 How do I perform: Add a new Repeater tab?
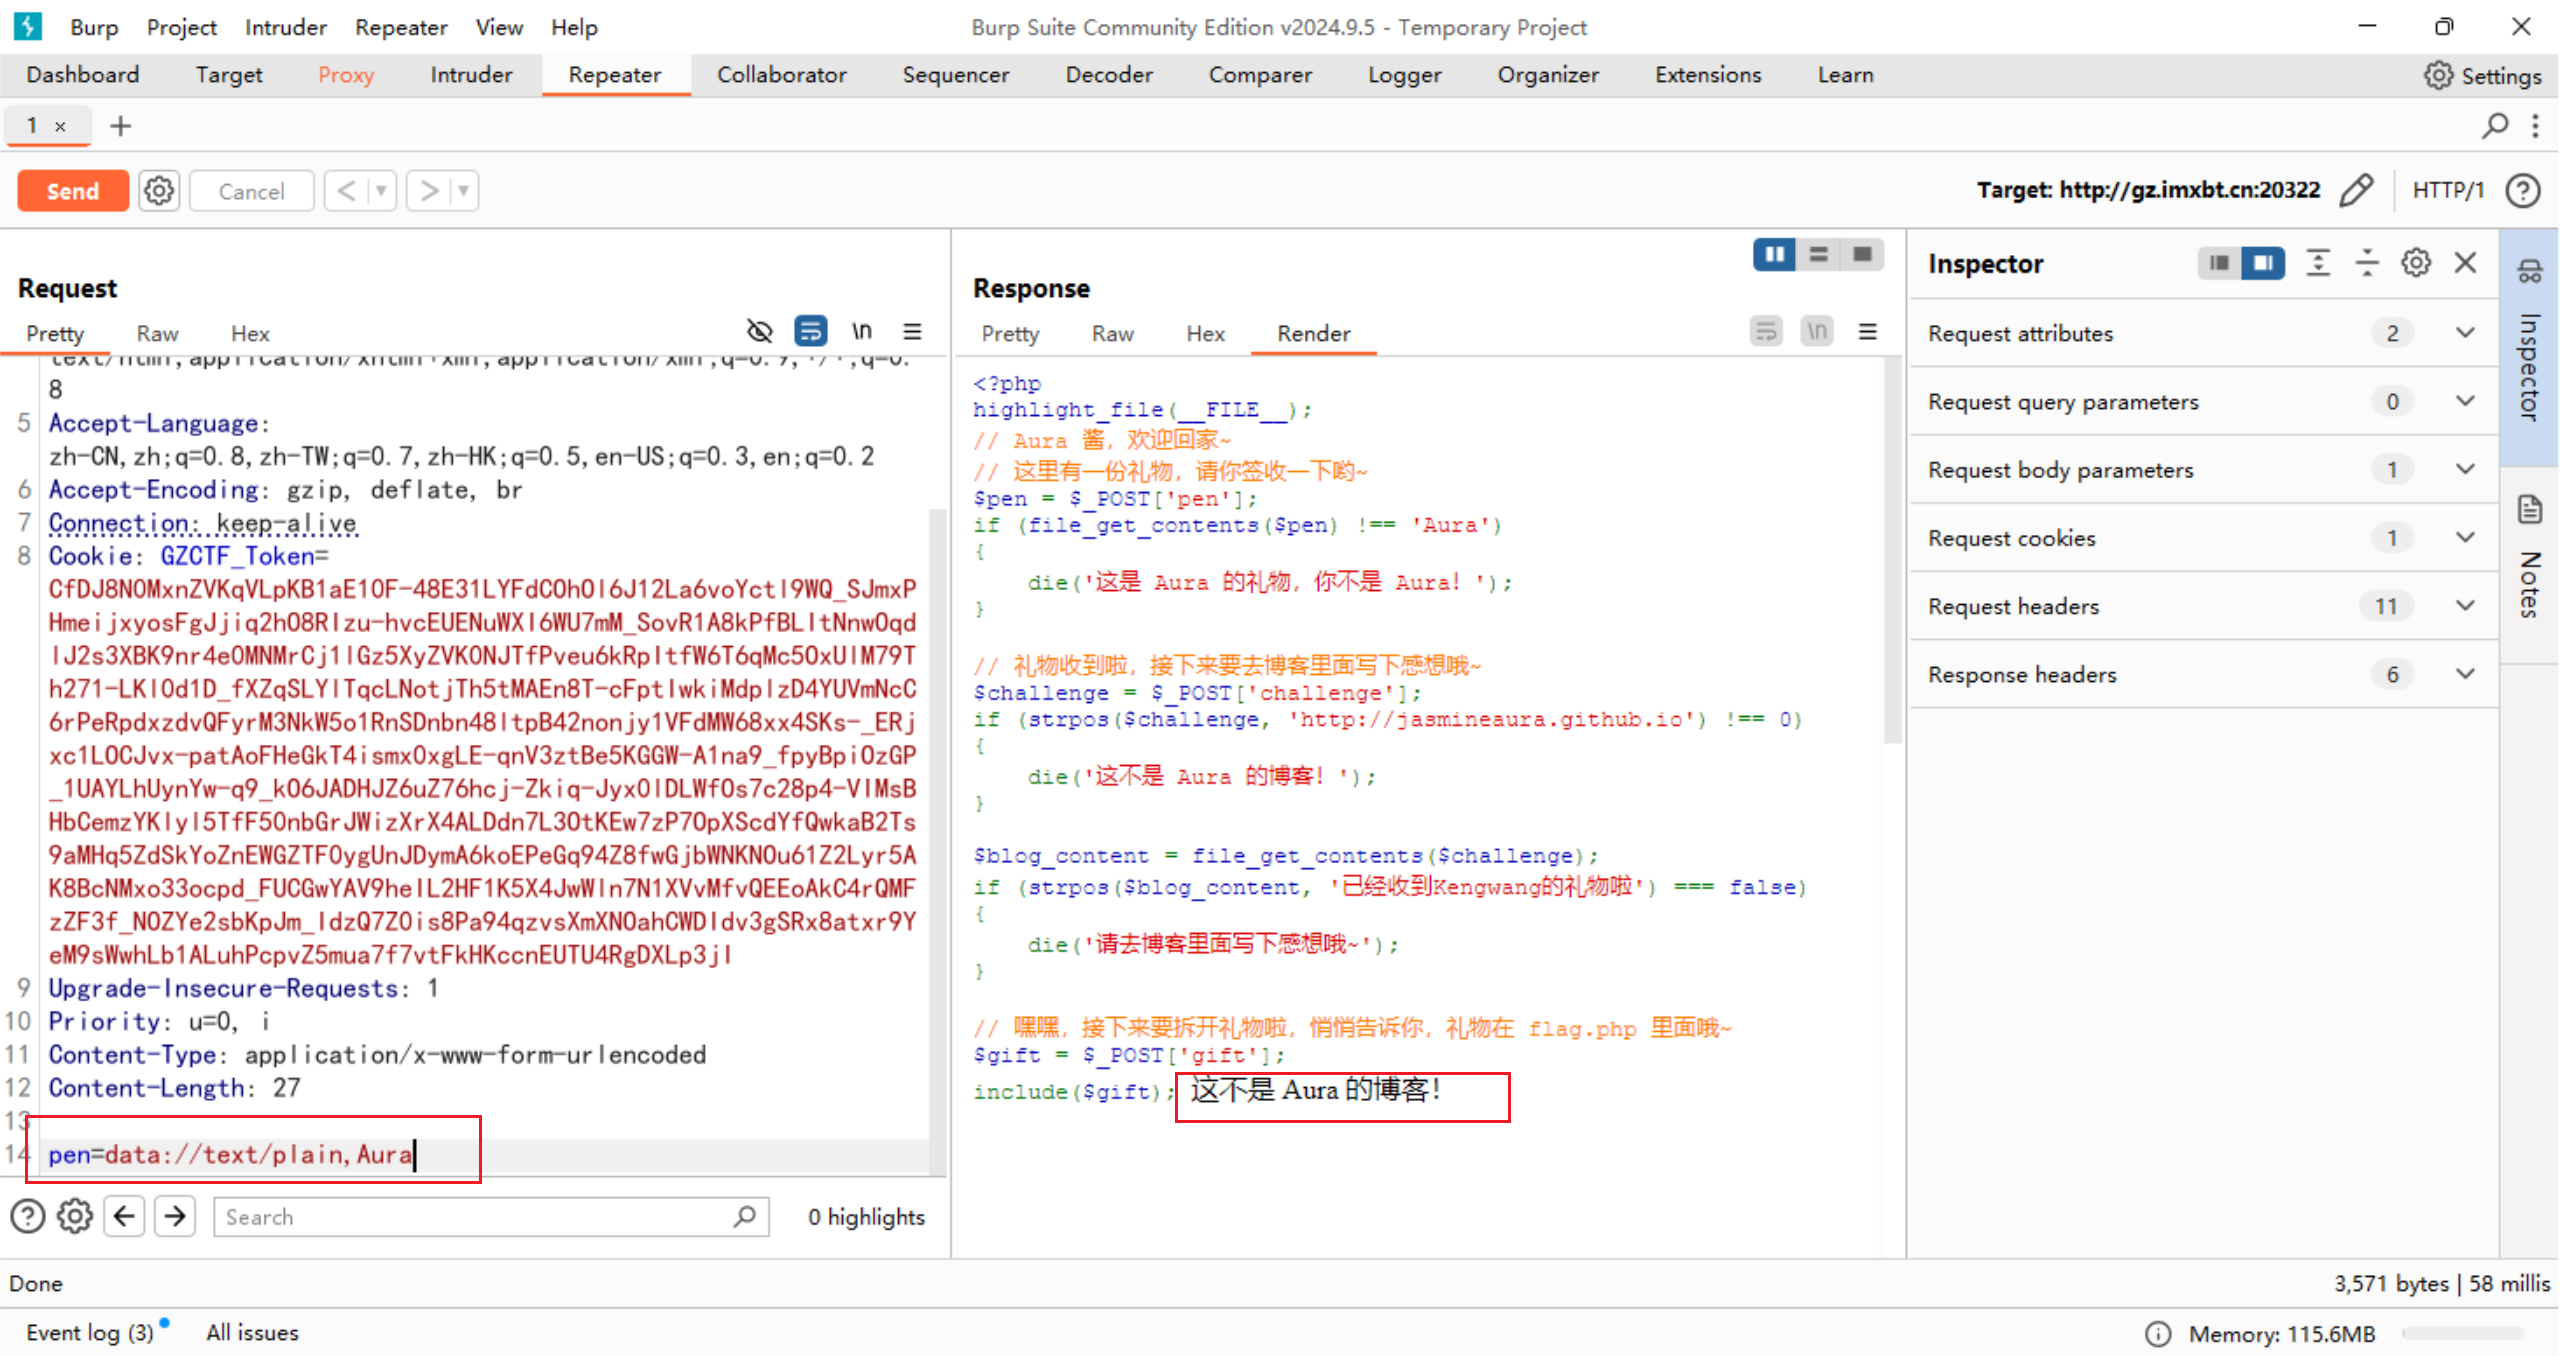[120, 126]
